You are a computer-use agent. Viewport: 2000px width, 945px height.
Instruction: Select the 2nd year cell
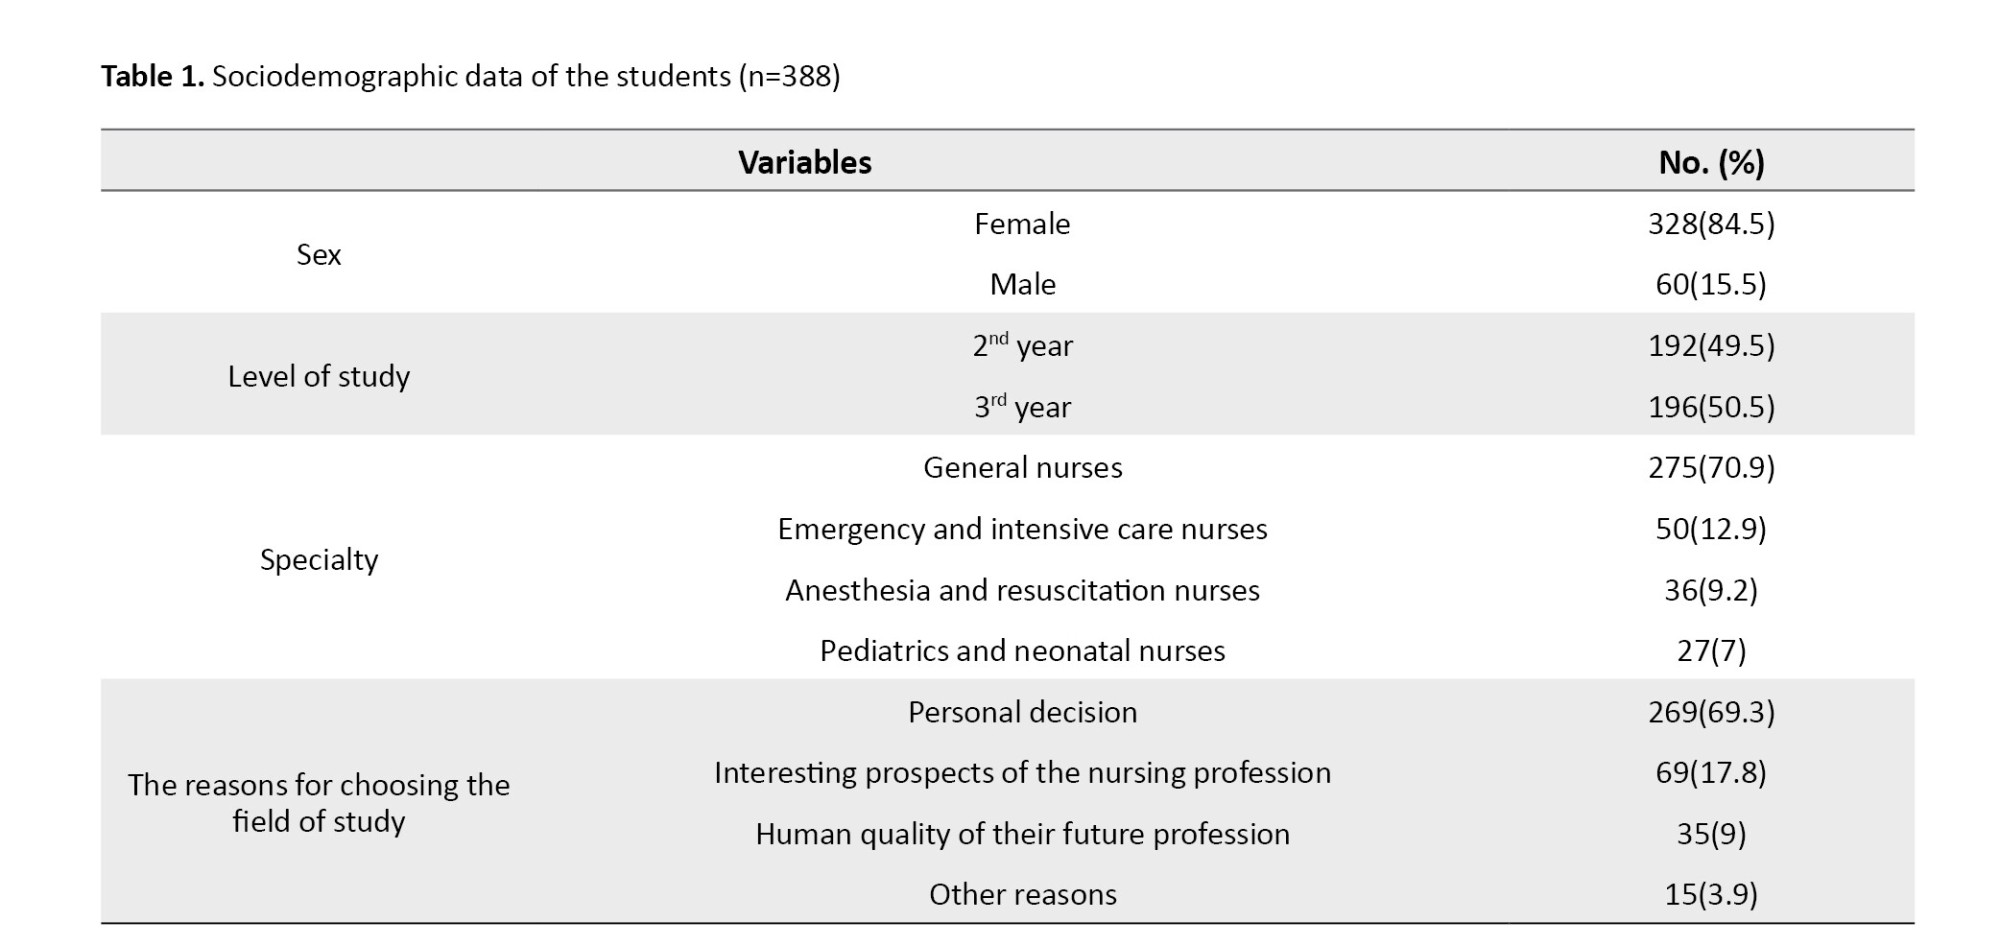(1022, 346)
